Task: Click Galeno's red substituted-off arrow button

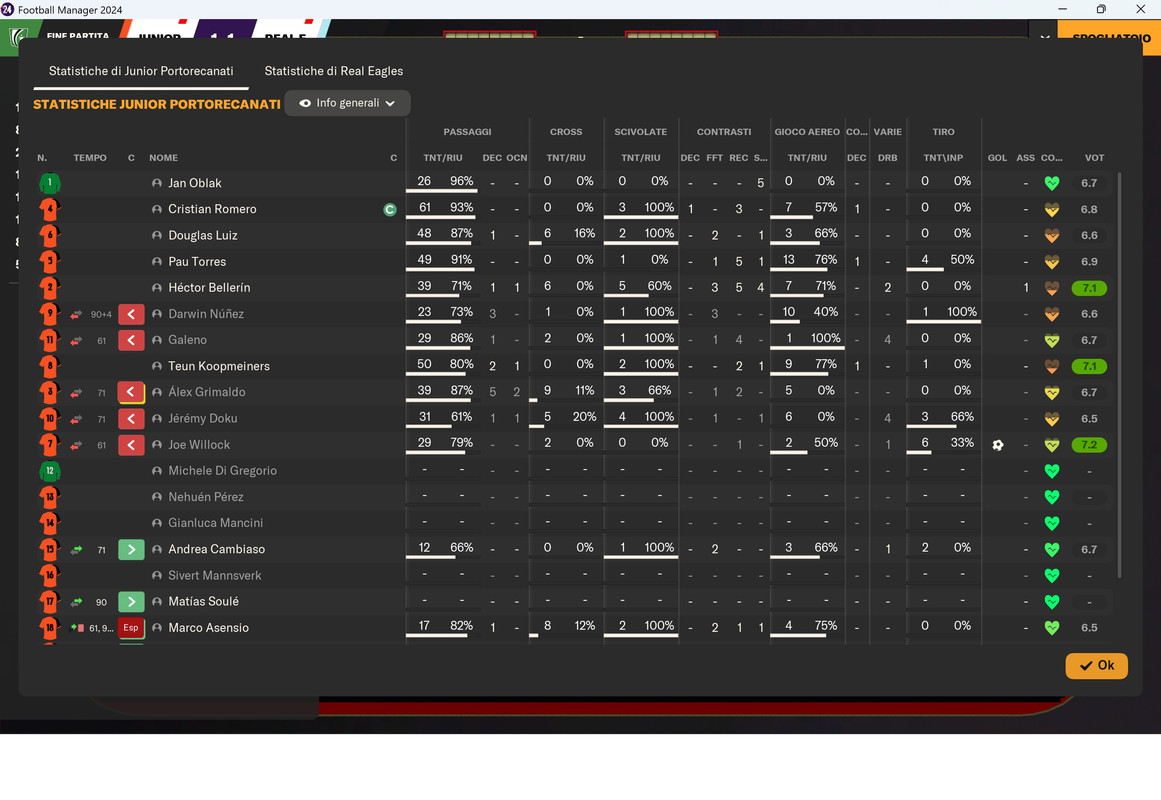Action: [x=131, y=340]
